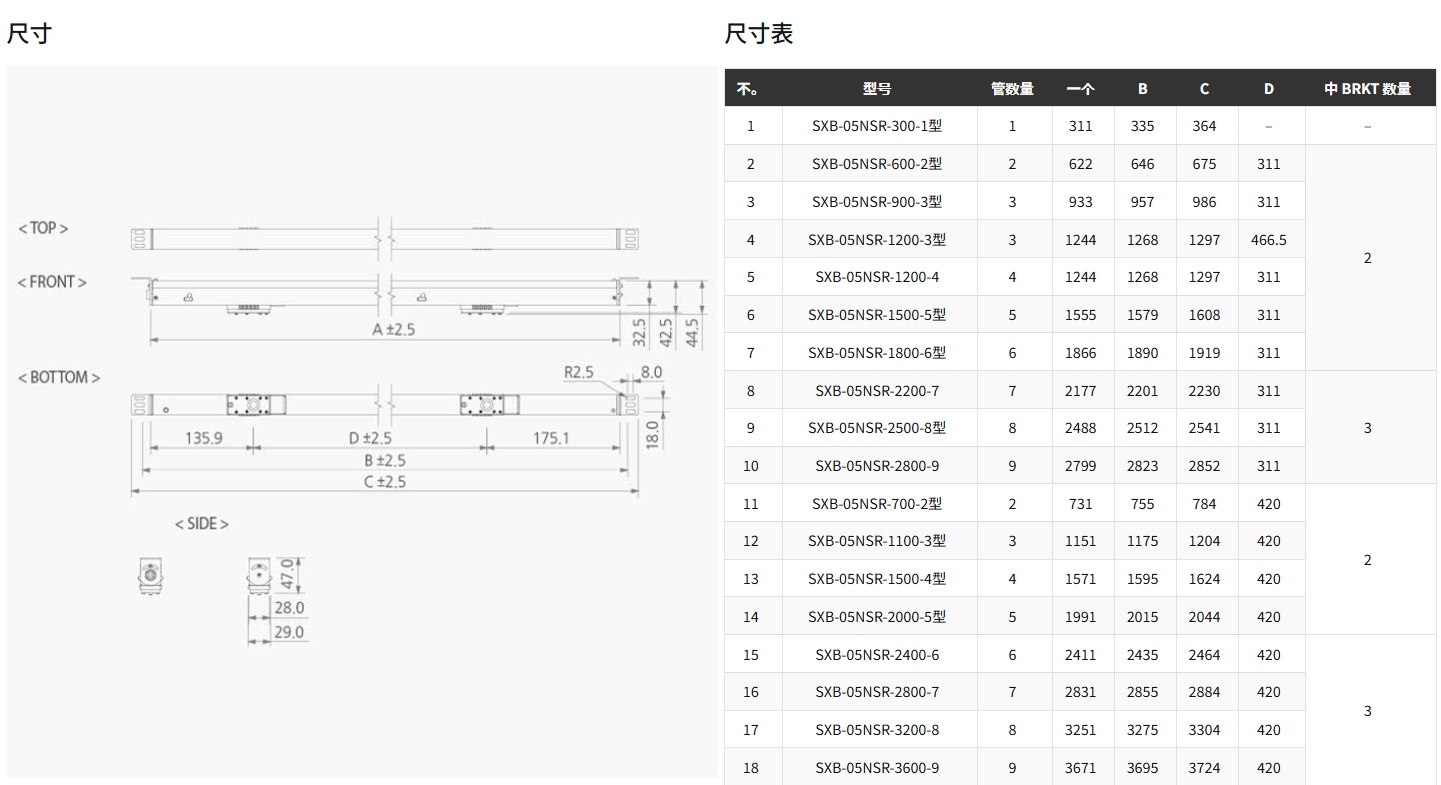Select model SXB-05NSR-300-1型 in the table
The image size is (1441, 785).
coord(877,126)
